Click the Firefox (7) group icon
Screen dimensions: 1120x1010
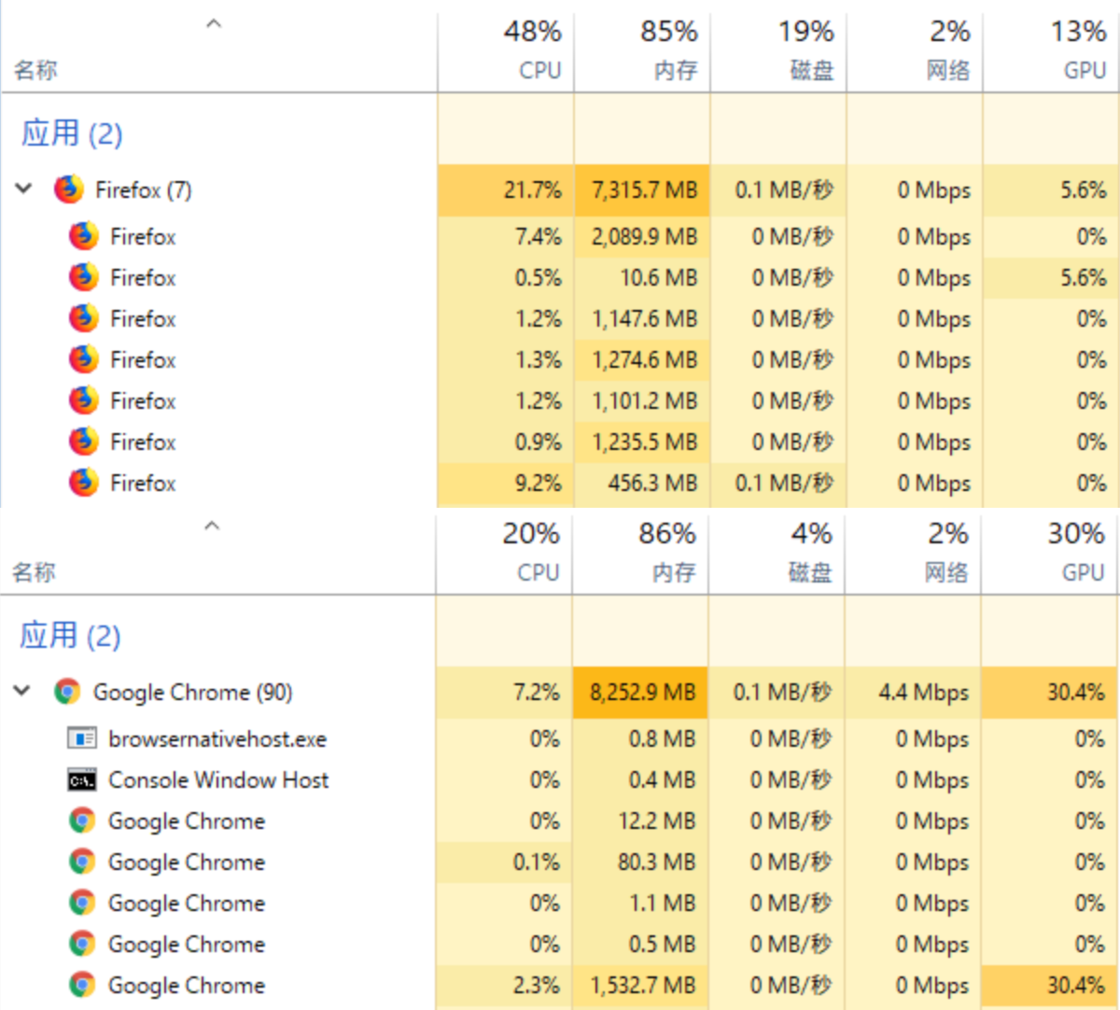(69, 189)
